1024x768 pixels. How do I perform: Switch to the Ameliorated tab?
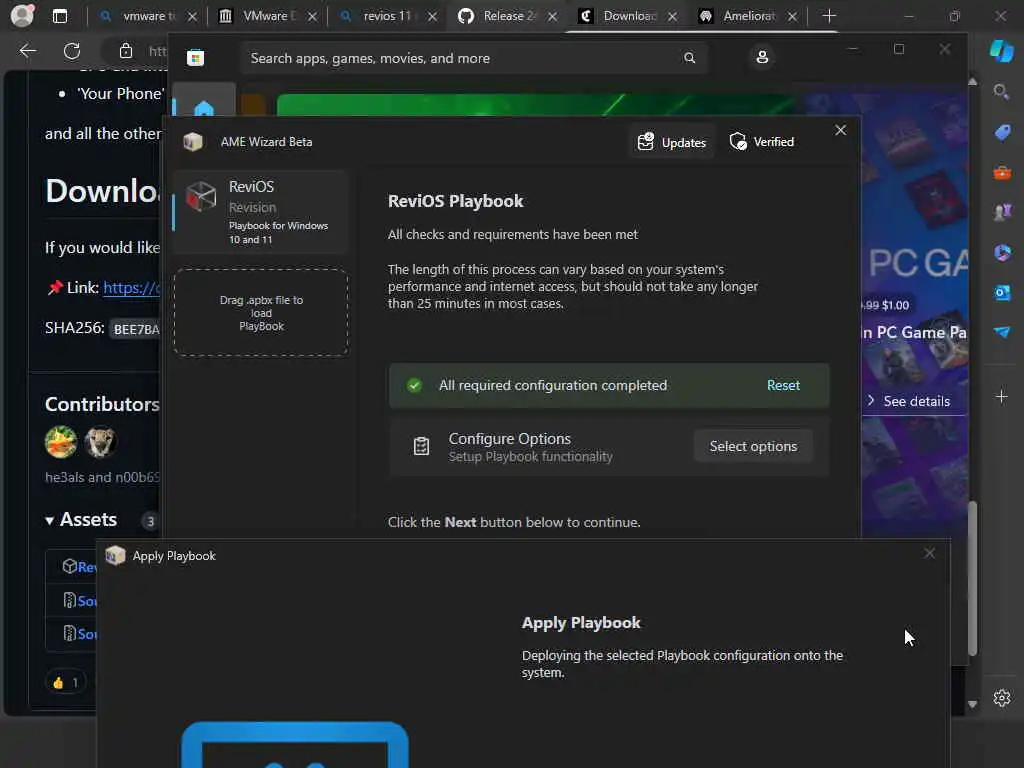(746, 16)
